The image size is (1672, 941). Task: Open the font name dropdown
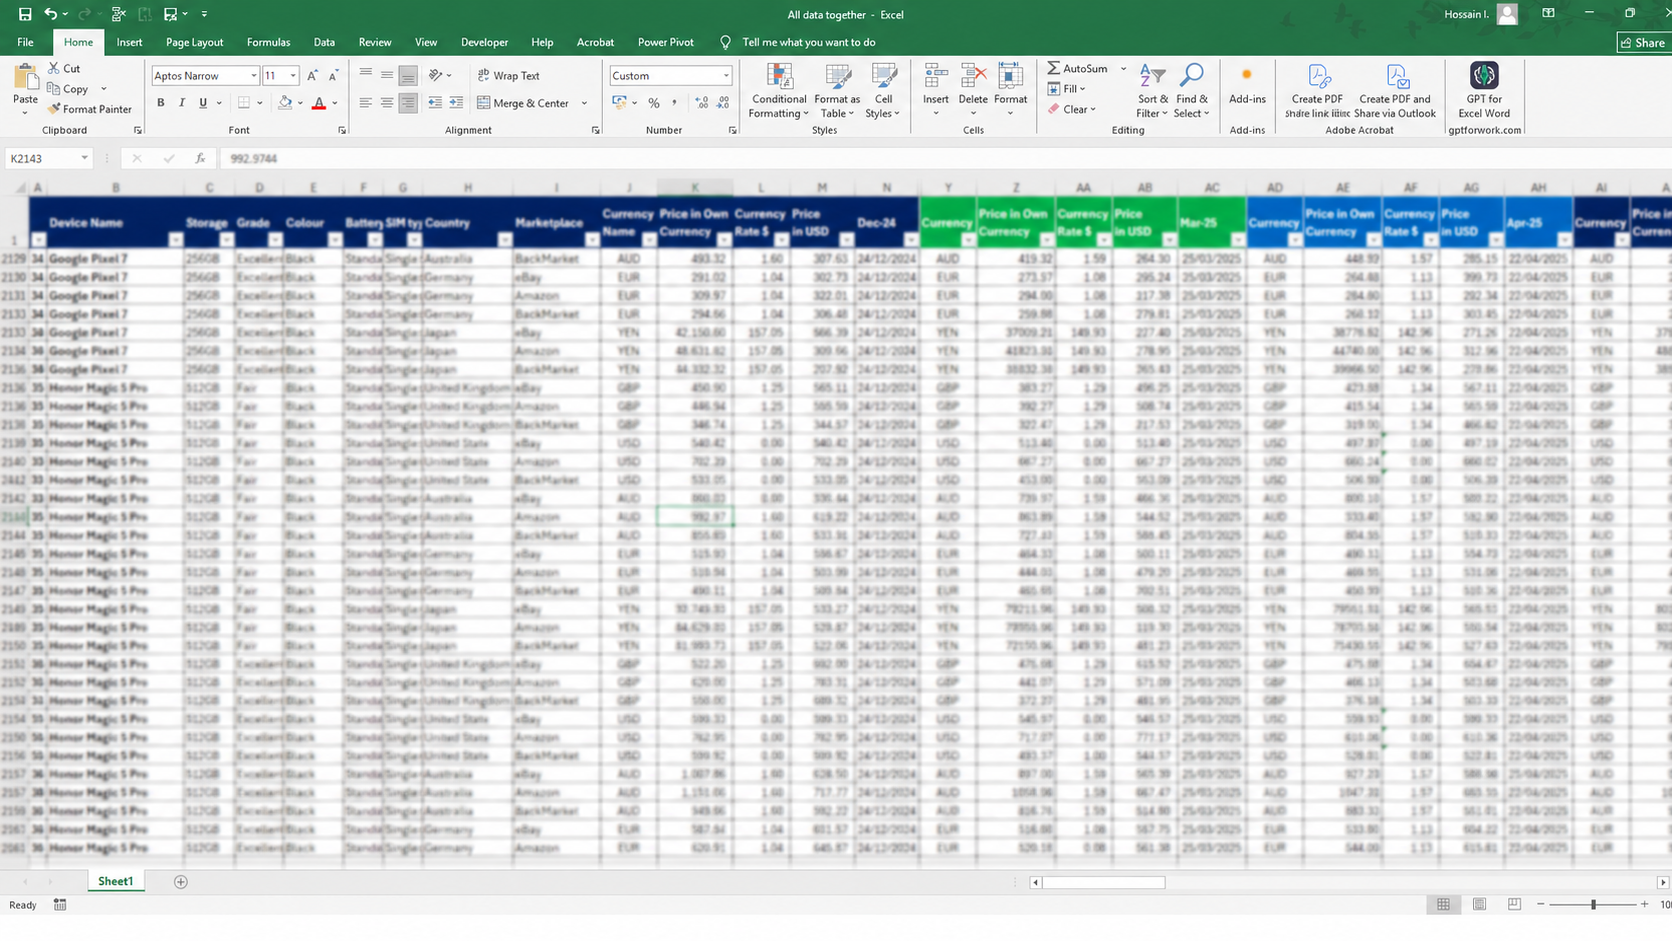(254, 76)
